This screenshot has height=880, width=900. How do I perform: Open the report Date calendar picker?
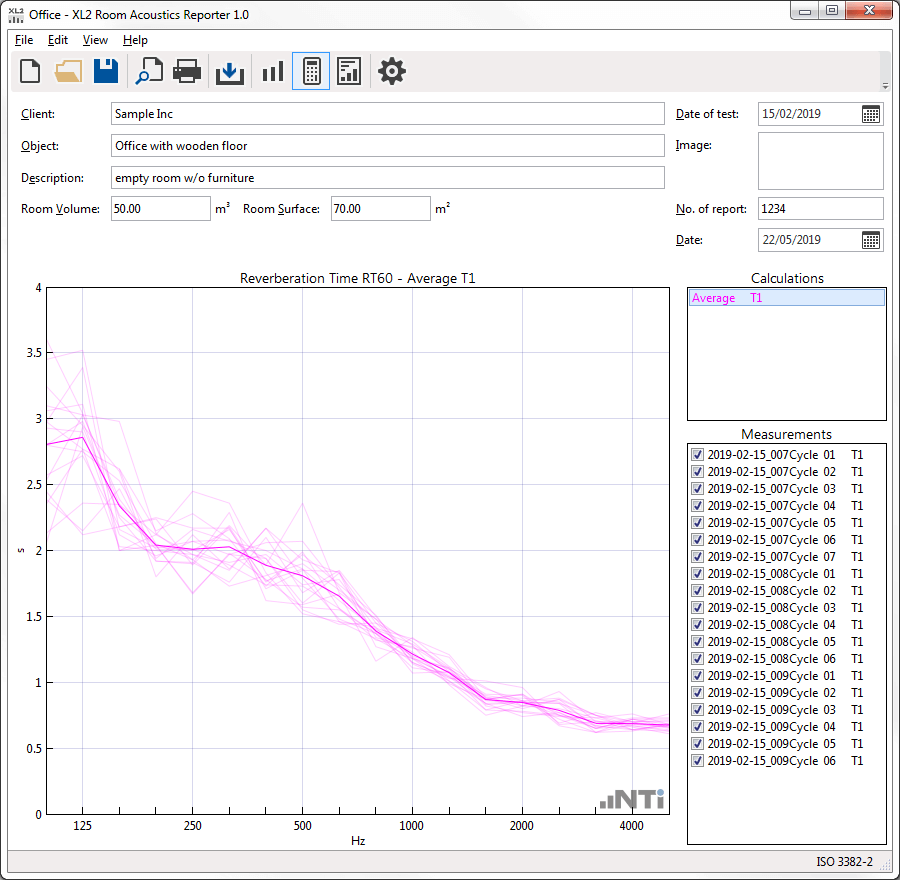tap(871, 240)
